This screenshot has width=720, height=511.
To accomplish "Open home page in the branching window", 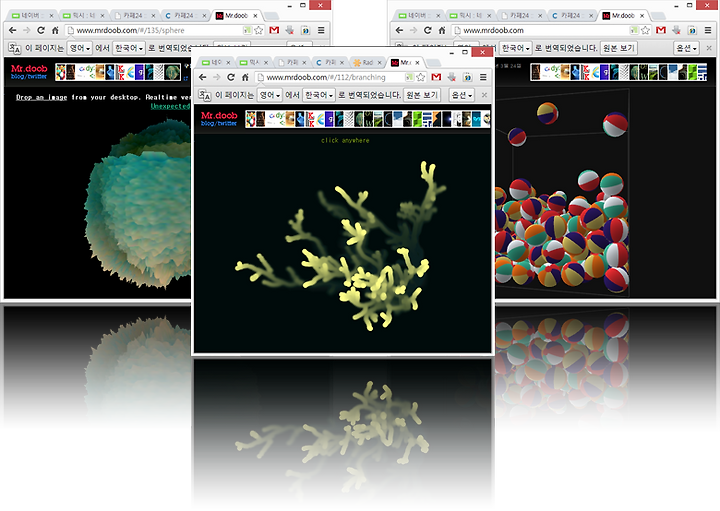I will pyautogui.click(x=245, y=77).
